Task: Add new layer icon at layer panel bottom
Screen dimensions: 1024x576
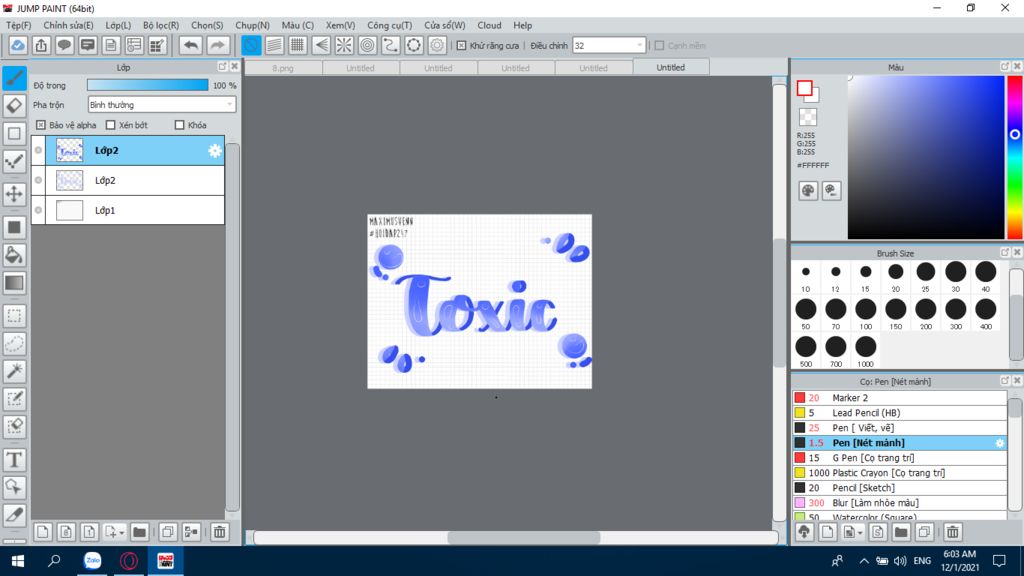Action: click(42, 532)
